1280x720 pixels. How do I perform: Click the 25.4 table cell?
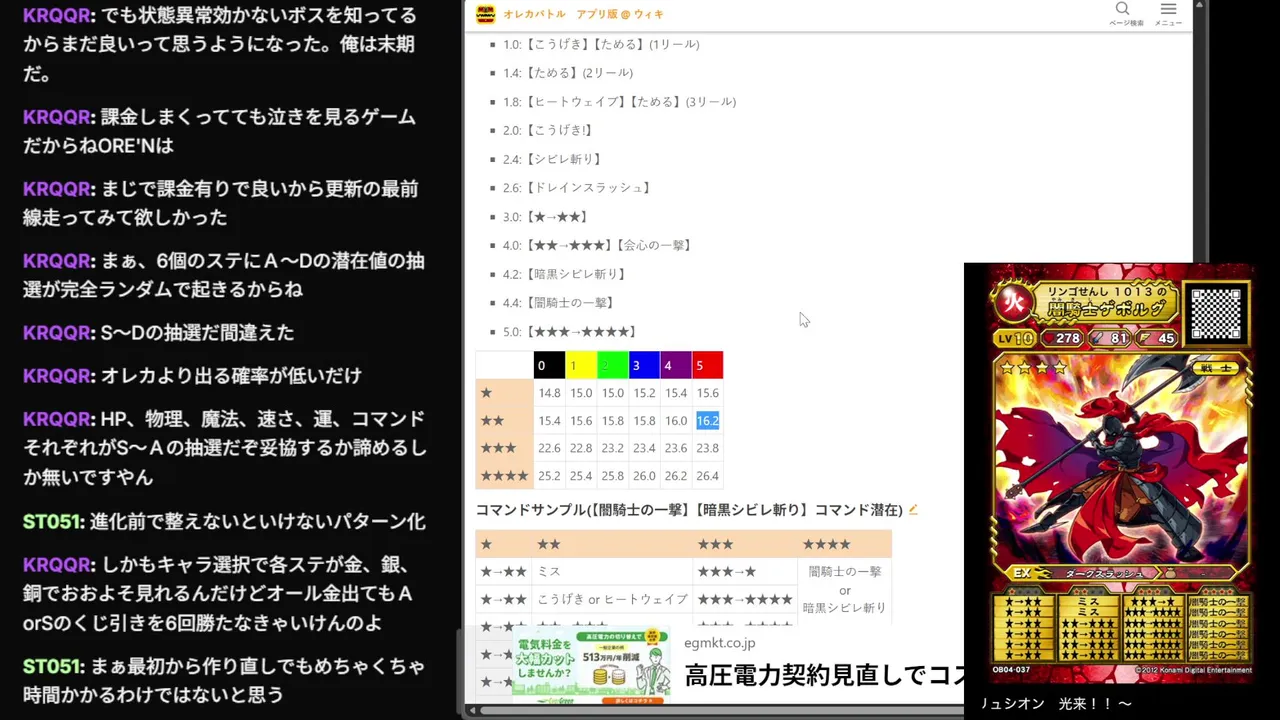coord(580,476)
